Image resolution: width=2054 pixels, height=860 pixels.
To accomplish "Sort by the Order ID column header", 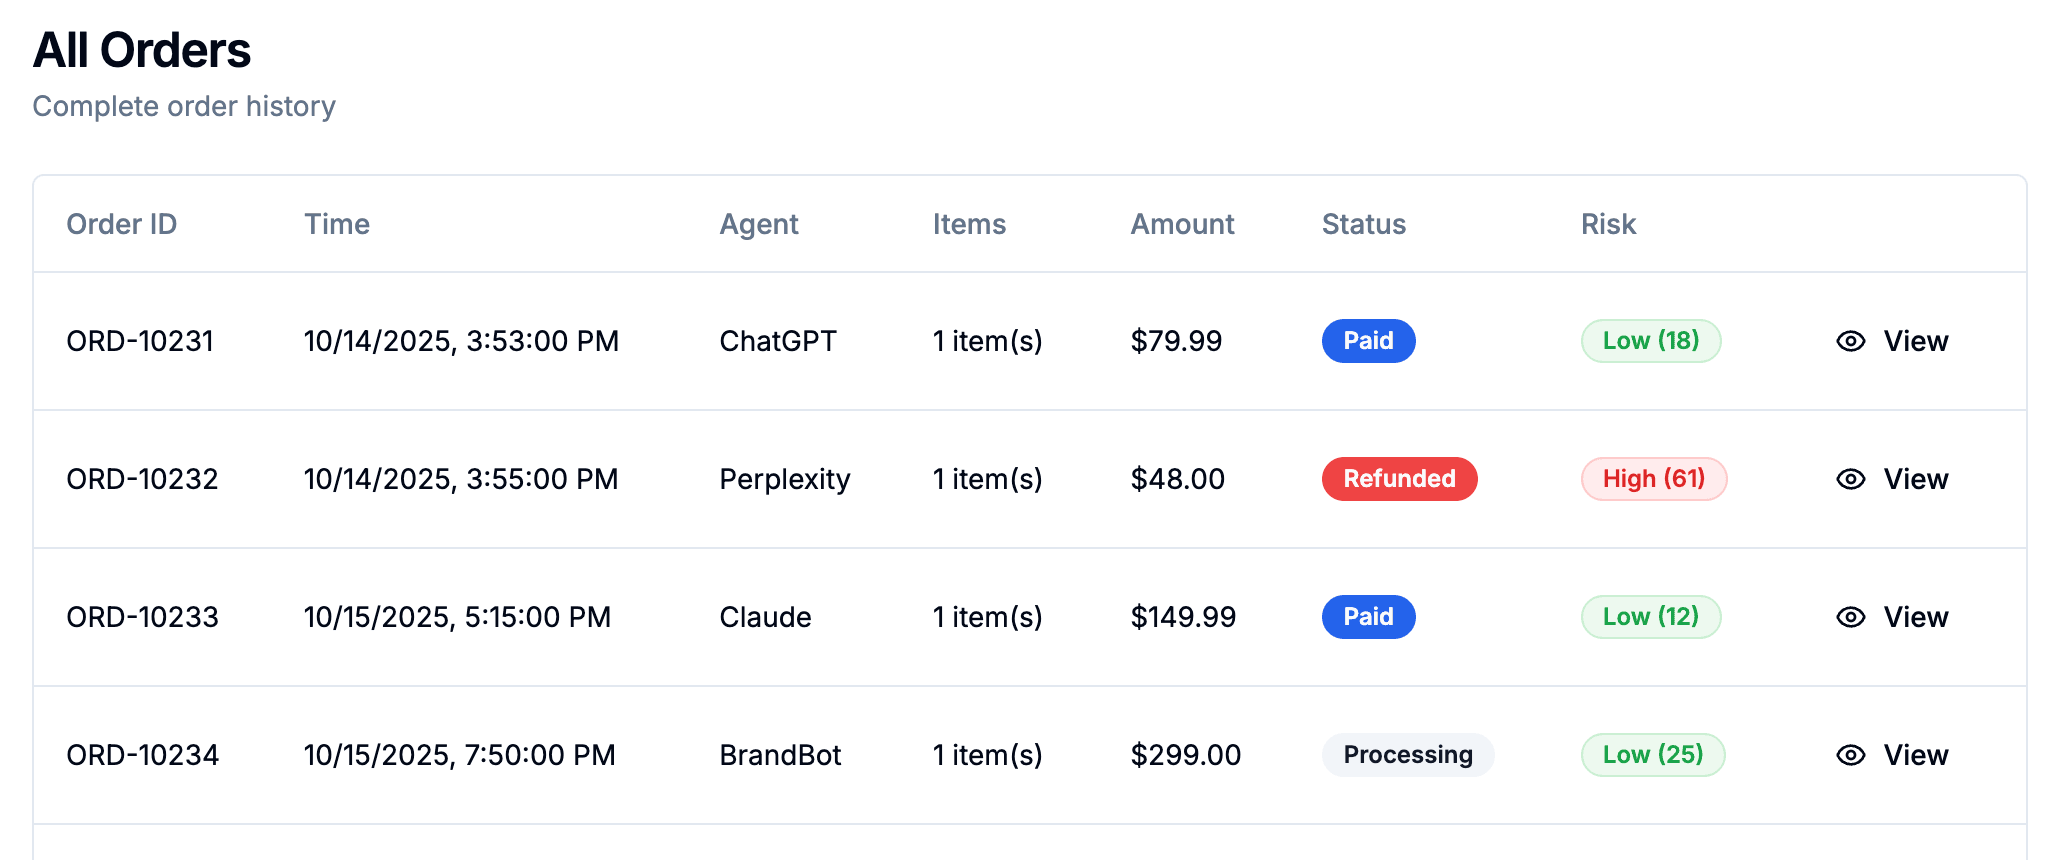I will (x=121, y=224).
